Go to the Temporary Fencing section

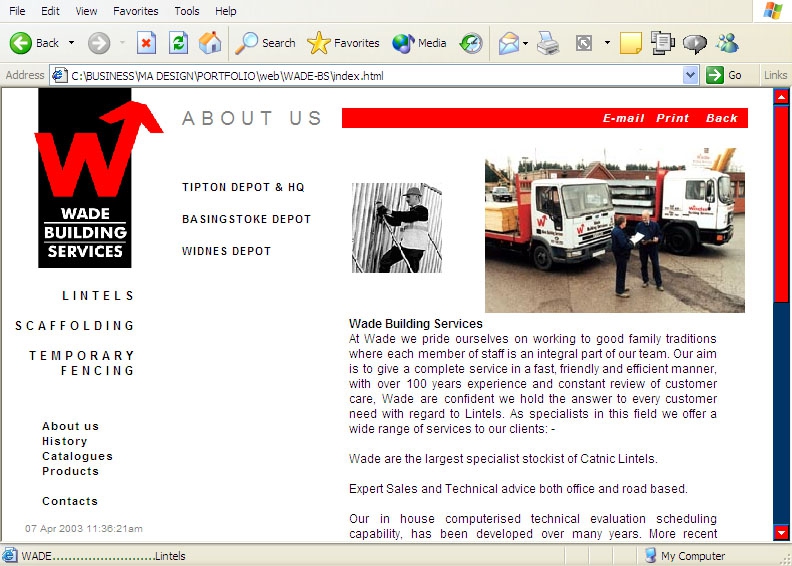point(82,363)
